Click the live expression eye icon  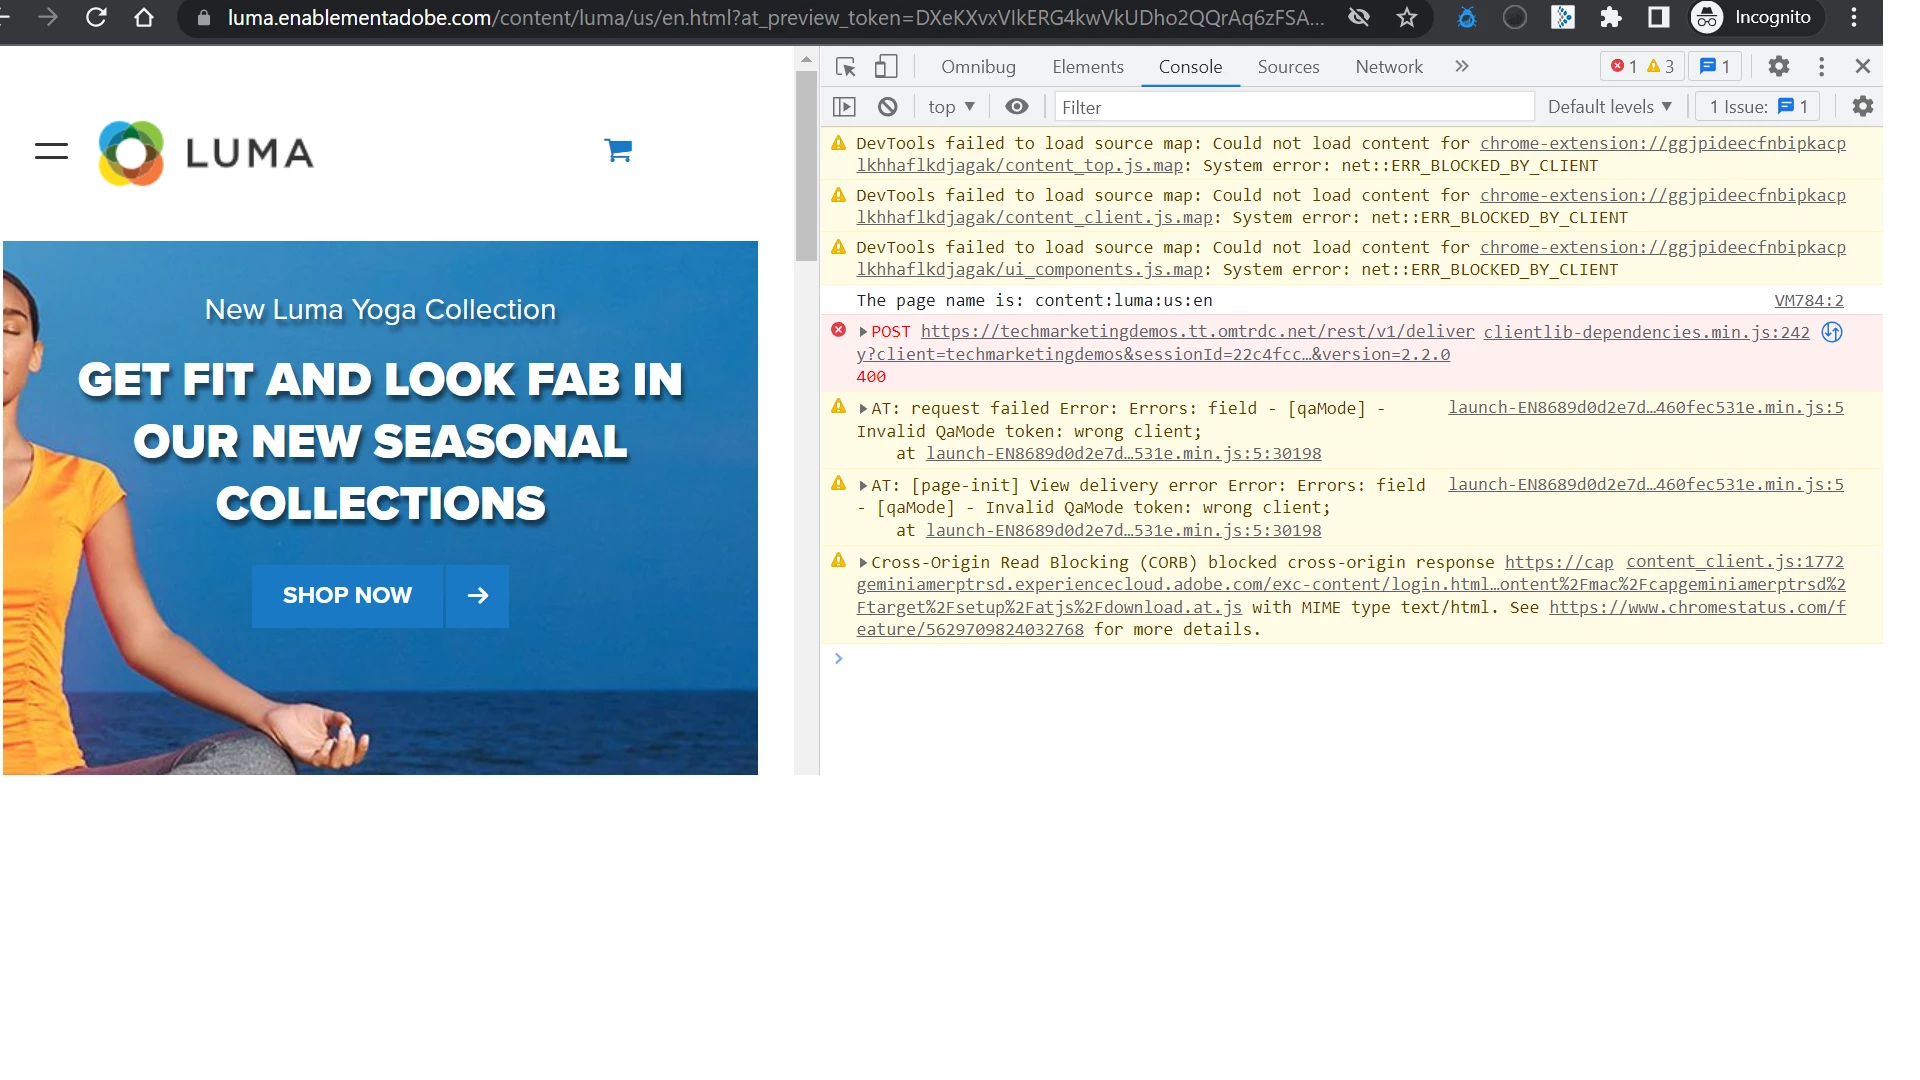(1016, 107)
